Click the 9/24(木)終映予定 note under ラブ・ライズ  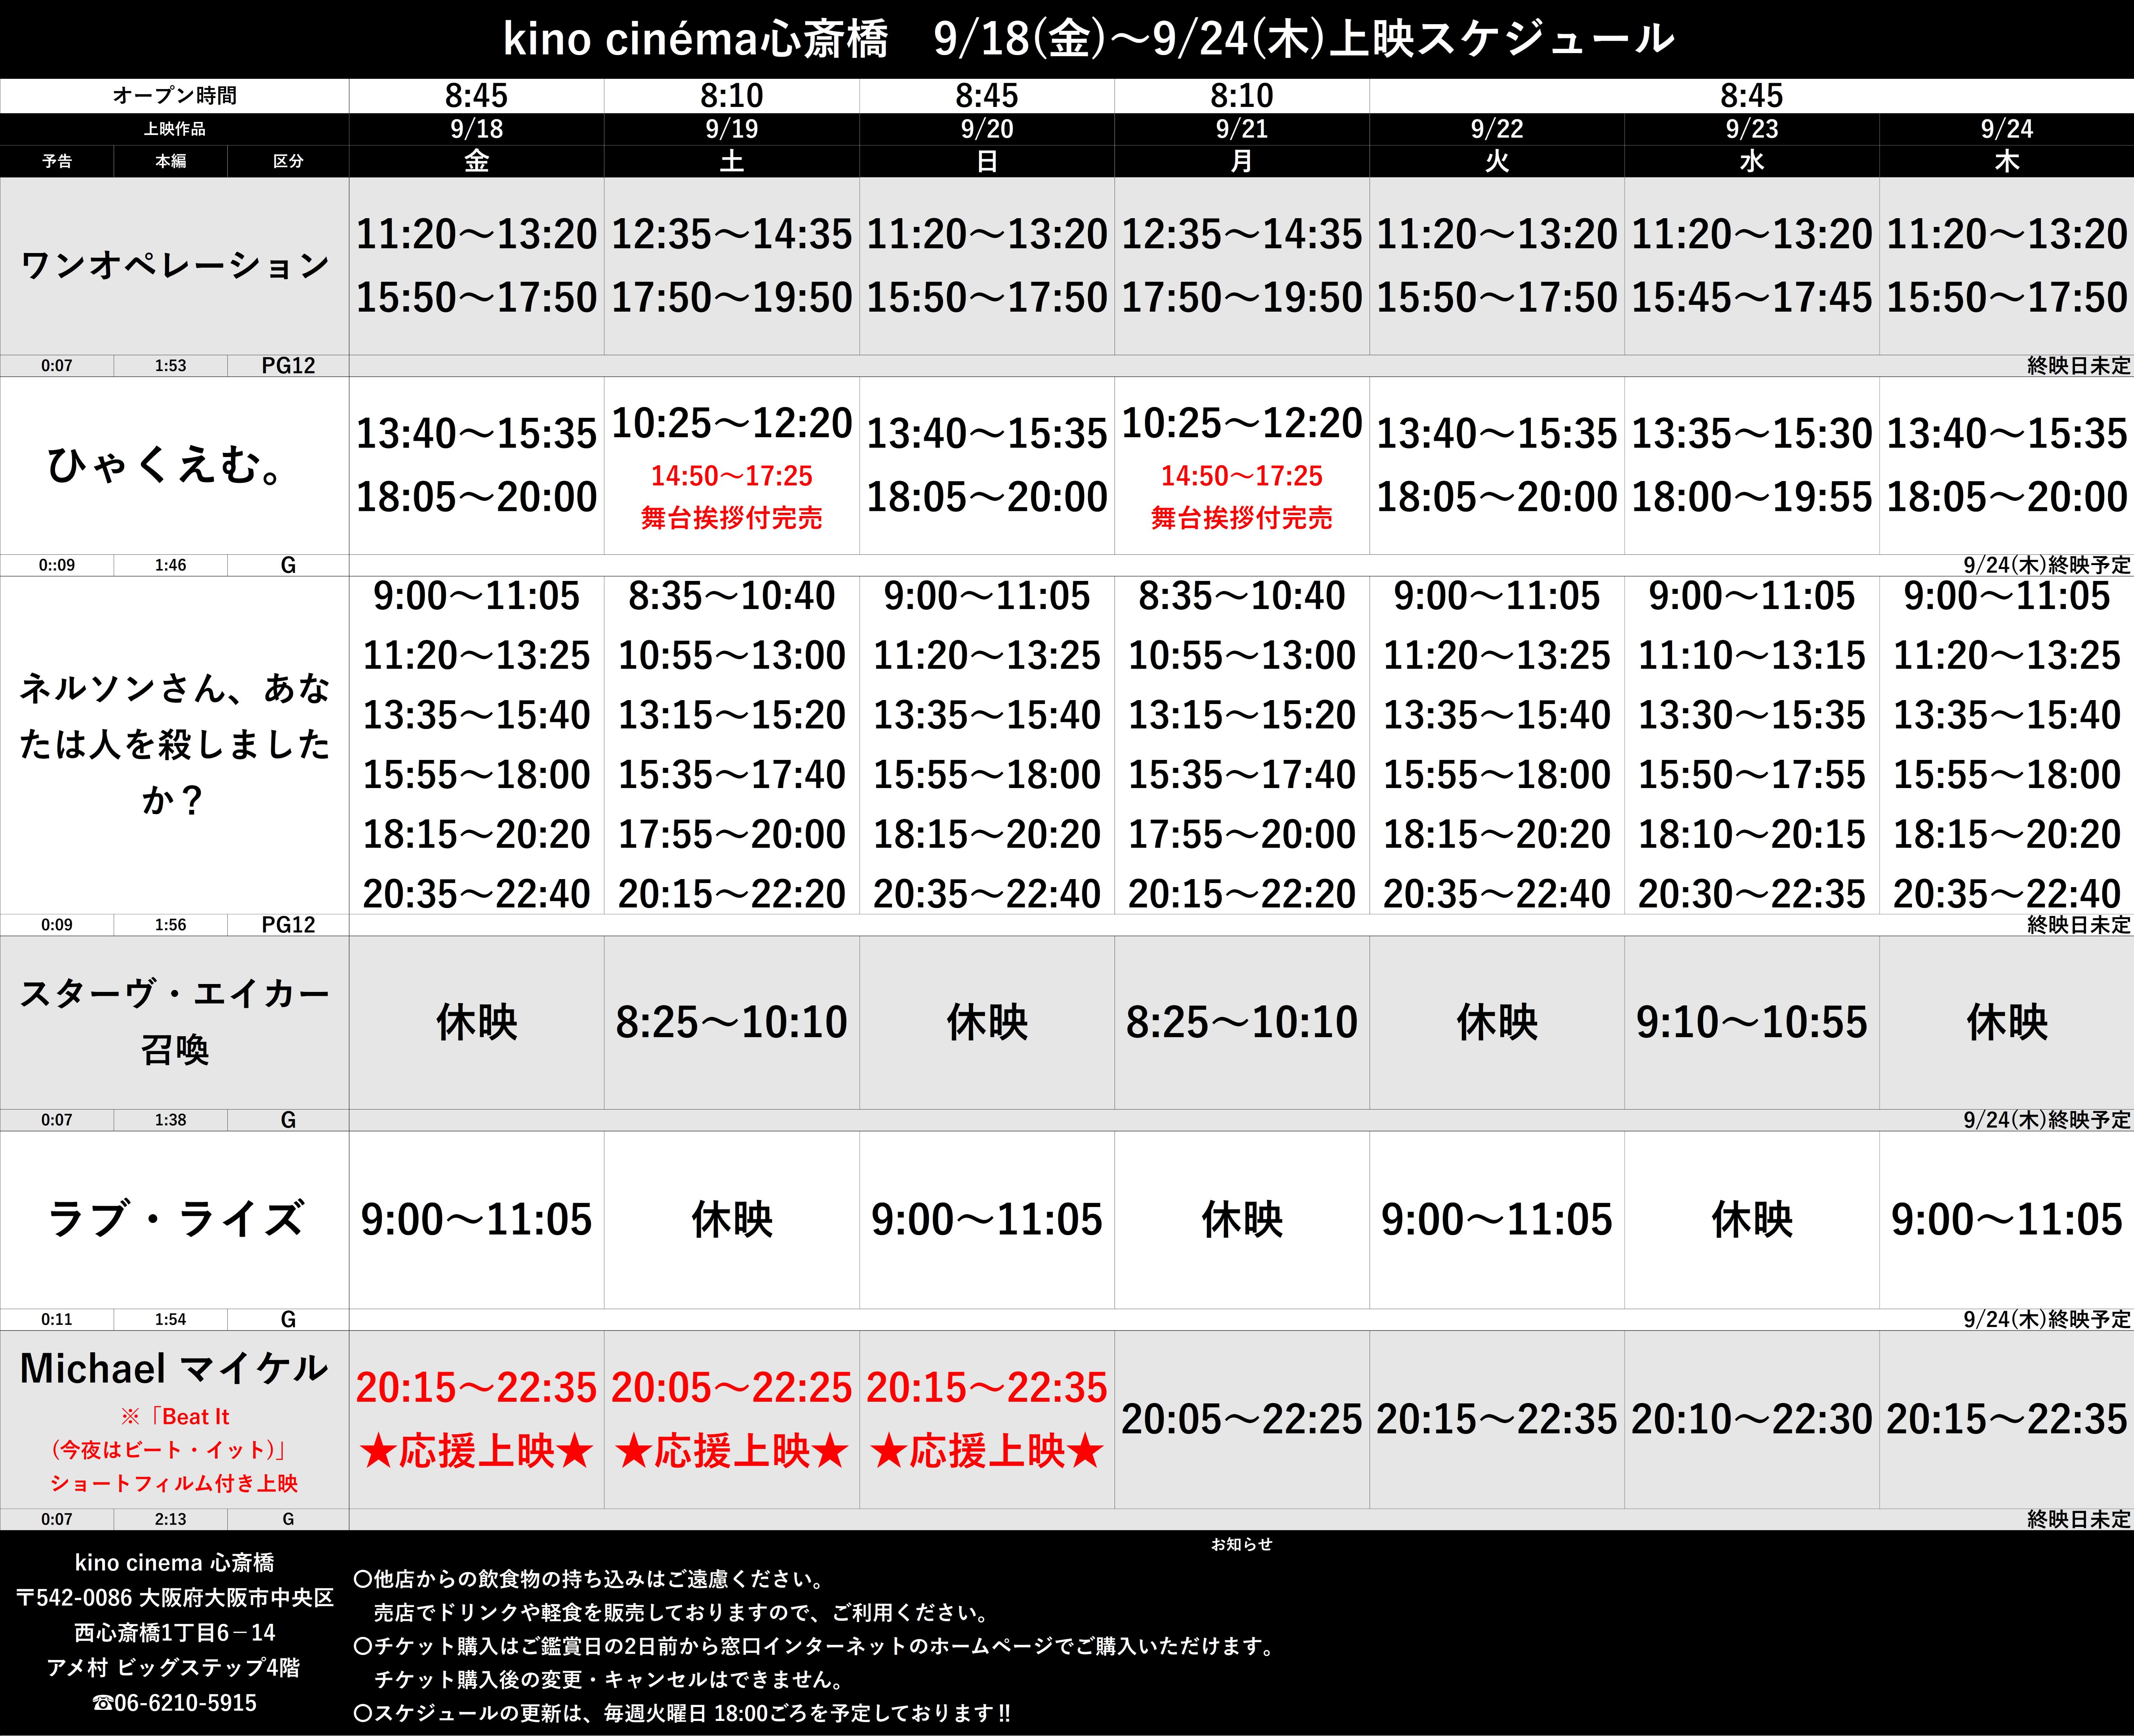click(x=2046, y=1319)
